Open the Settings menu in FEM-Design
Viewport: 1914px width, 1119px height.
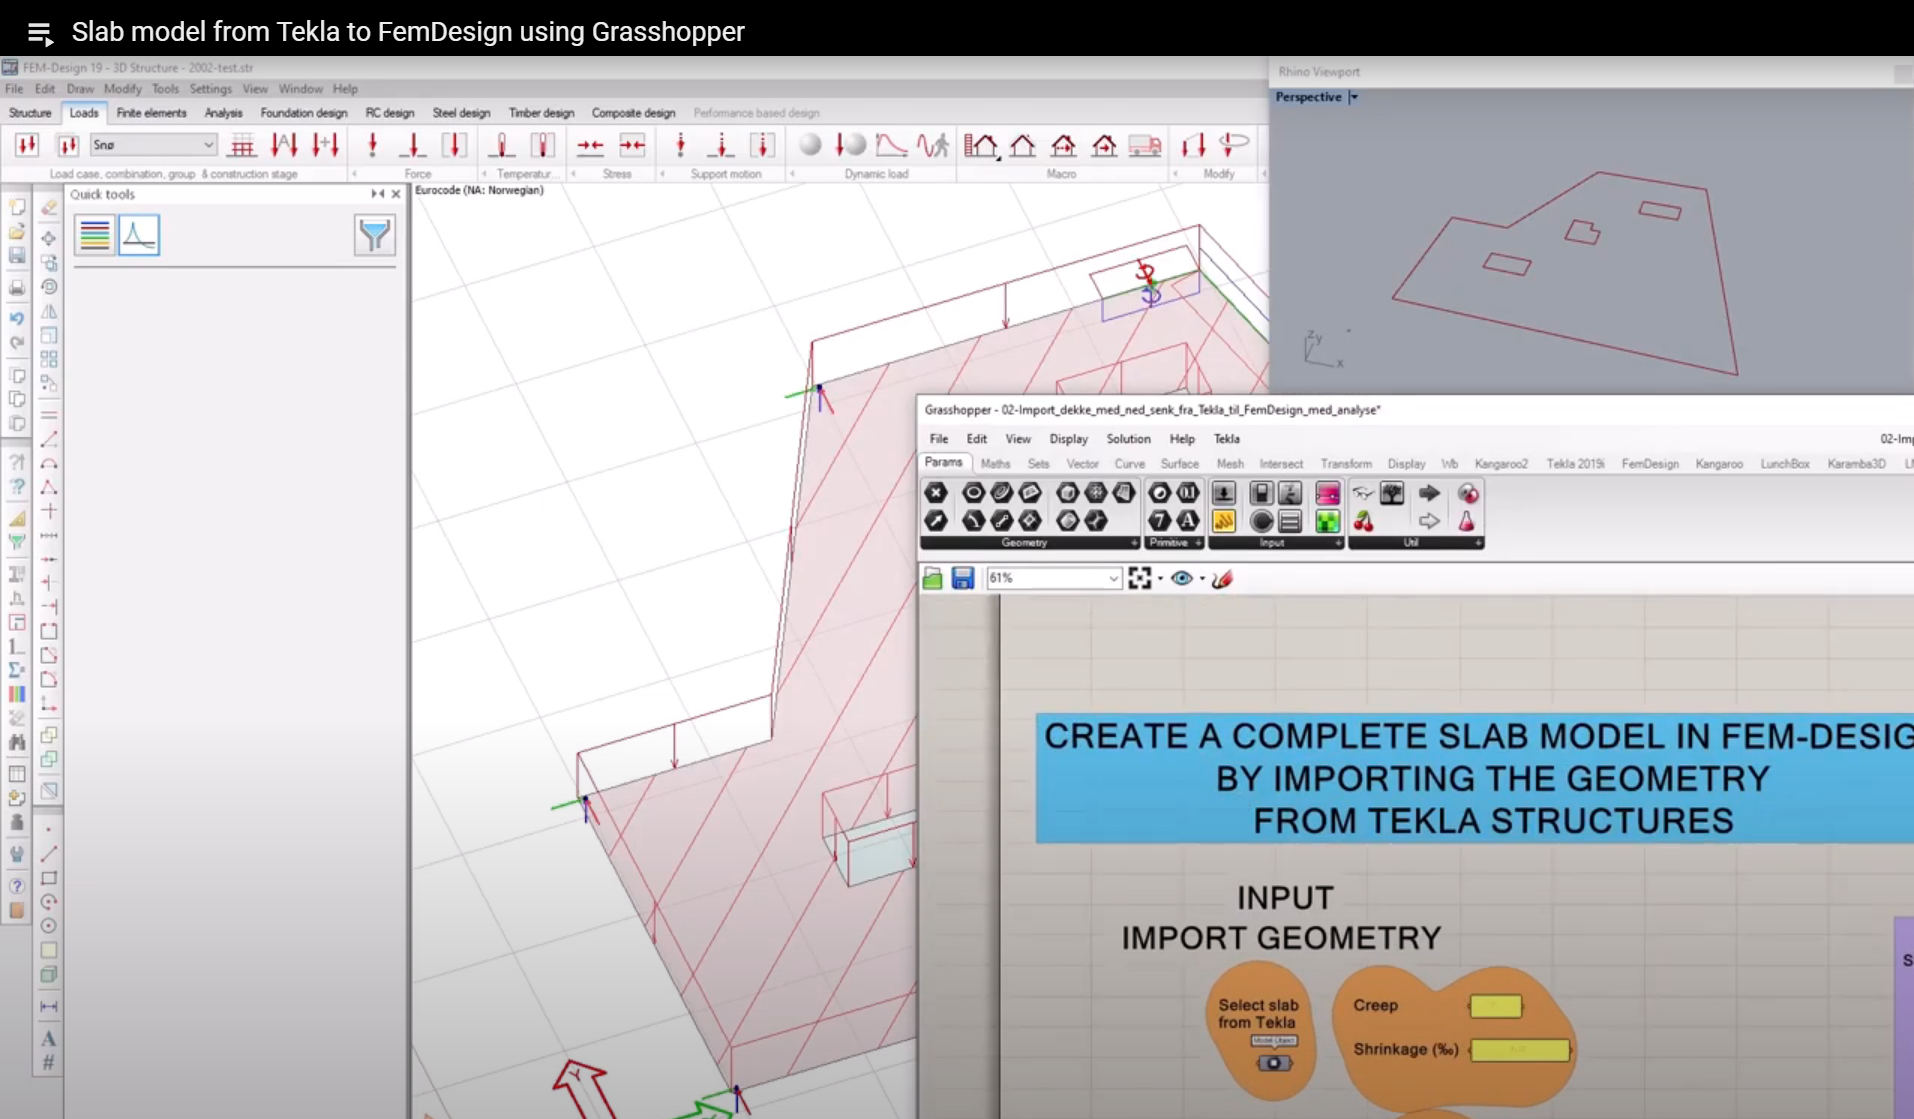[x=210, y=89]
